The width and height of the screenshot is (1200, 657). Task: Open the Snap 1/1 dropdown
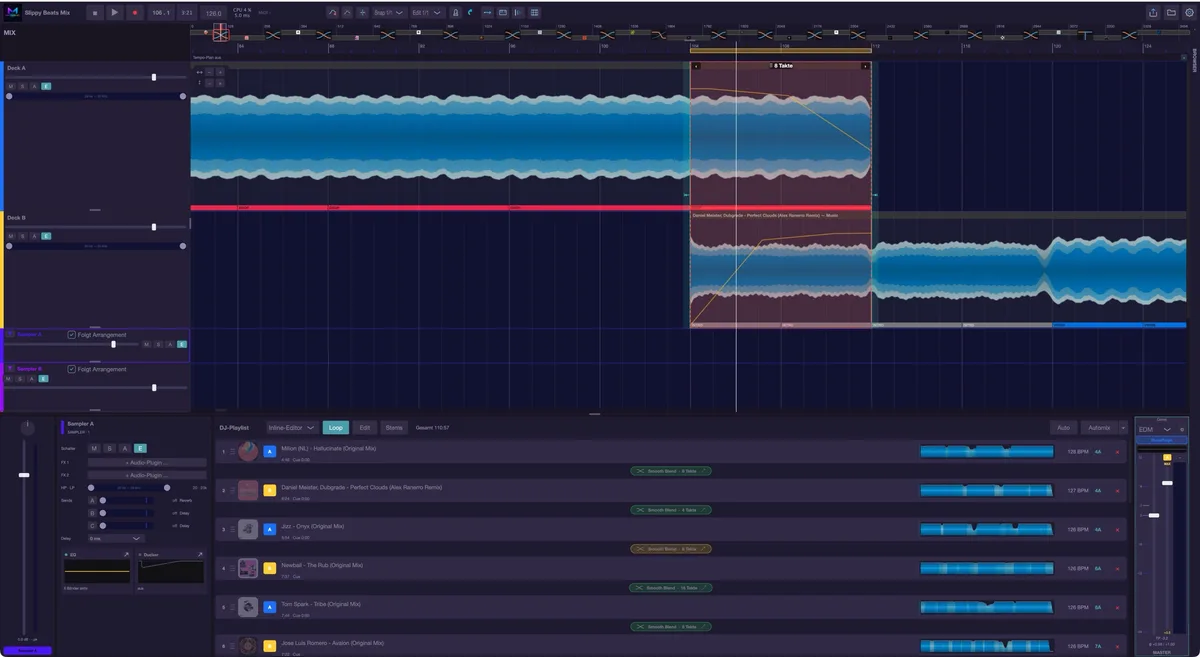tap(389, 12)
